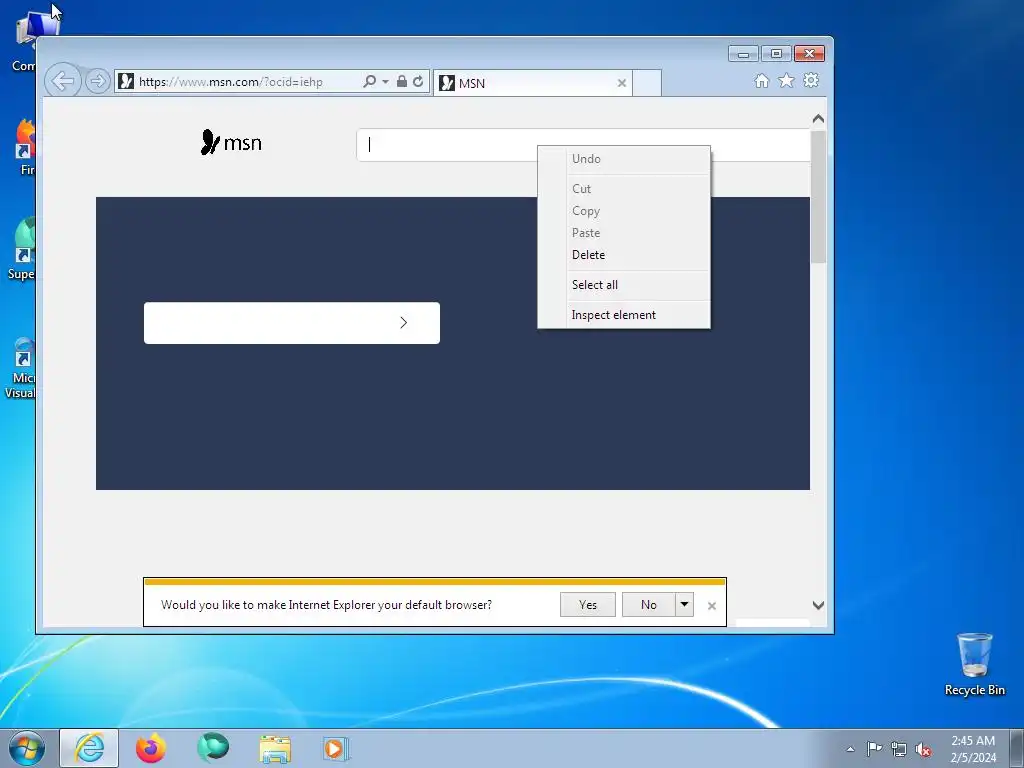Select the MSN browser tab
This screenshot has width=1024, height=768.
click(x=532, y=83)
